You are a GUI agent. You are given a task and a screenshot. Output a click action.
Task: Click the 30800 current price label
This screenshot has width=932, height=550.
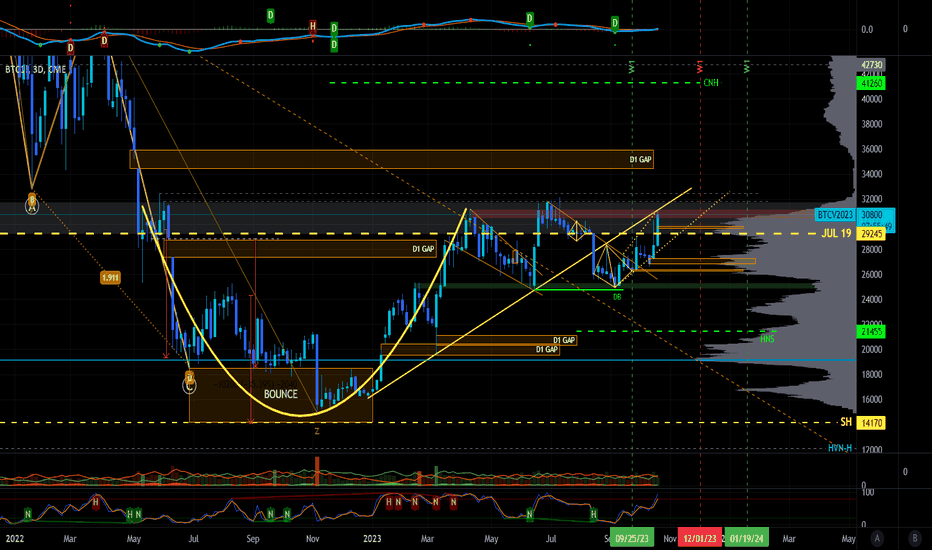click(x=873, y=215)
